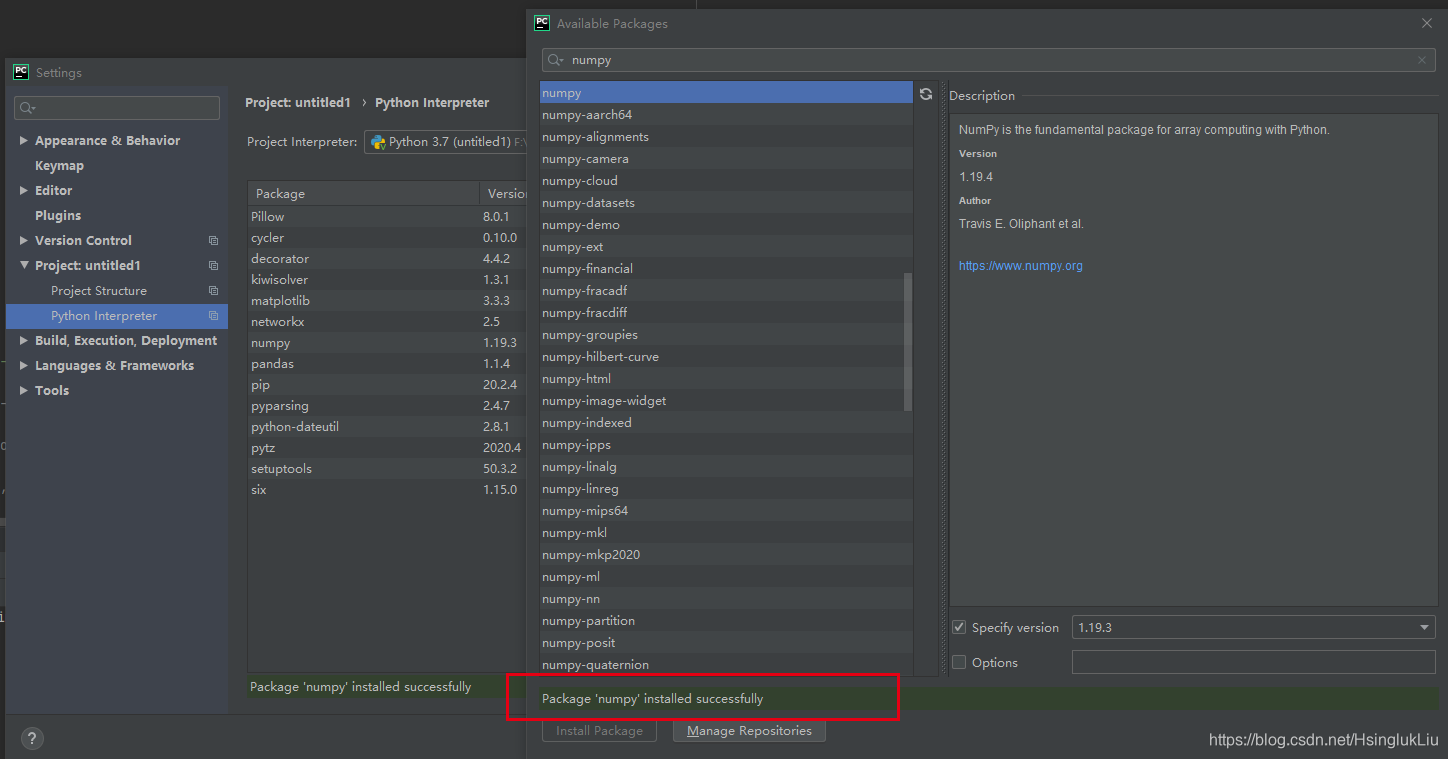Select the pyparsing row in installed packages
The height and width of the screenshot is (759, 1448).
(x=387, y=406)
